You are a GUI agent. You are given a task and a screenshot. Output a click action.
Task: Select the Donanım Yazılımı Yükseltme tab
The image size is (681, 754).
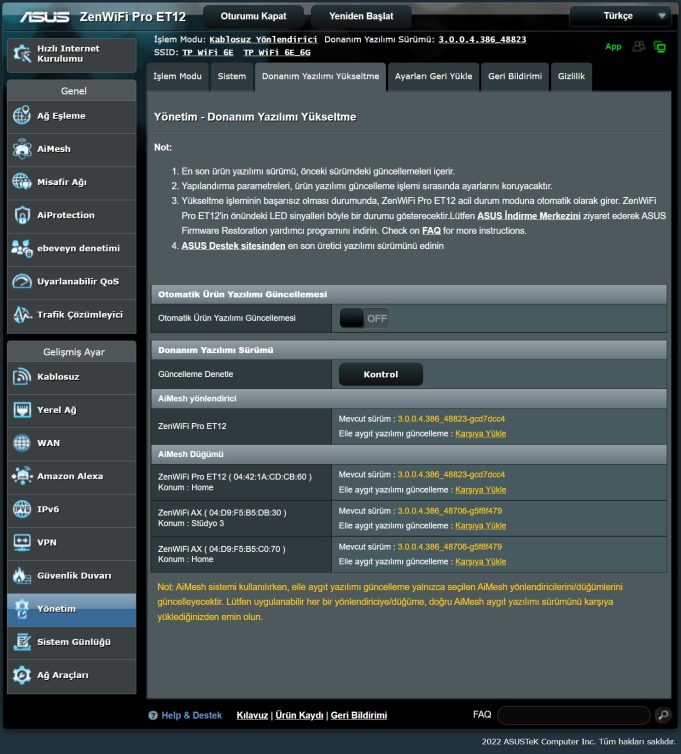click(320, 76)
